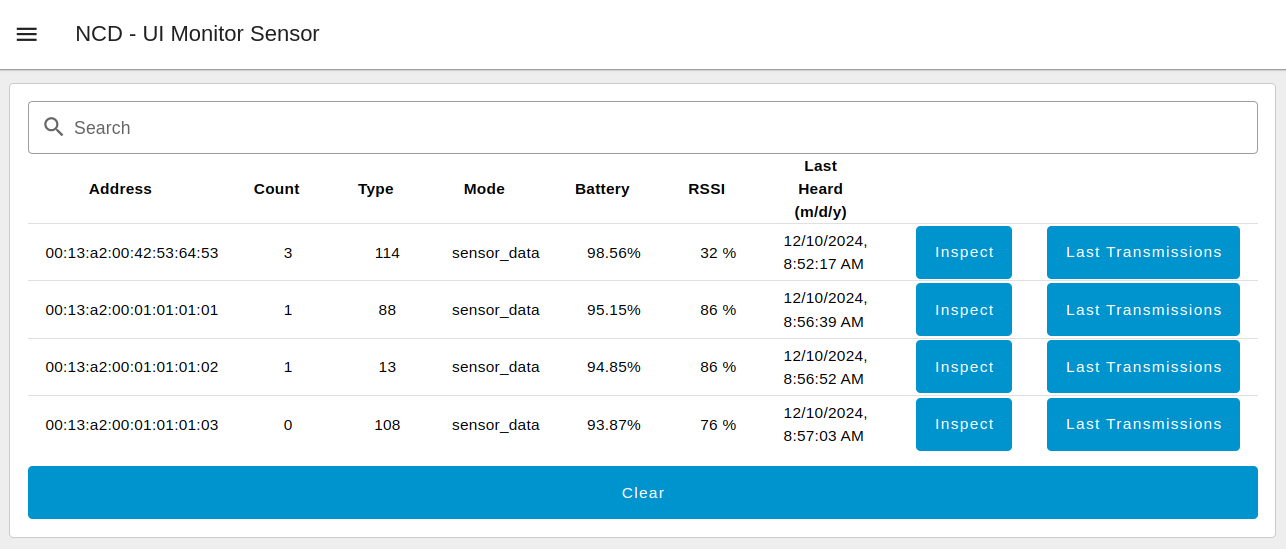Click RSSI value 32 %
This screenshot has height=549, width=1286.
click(x=718, y=253)
